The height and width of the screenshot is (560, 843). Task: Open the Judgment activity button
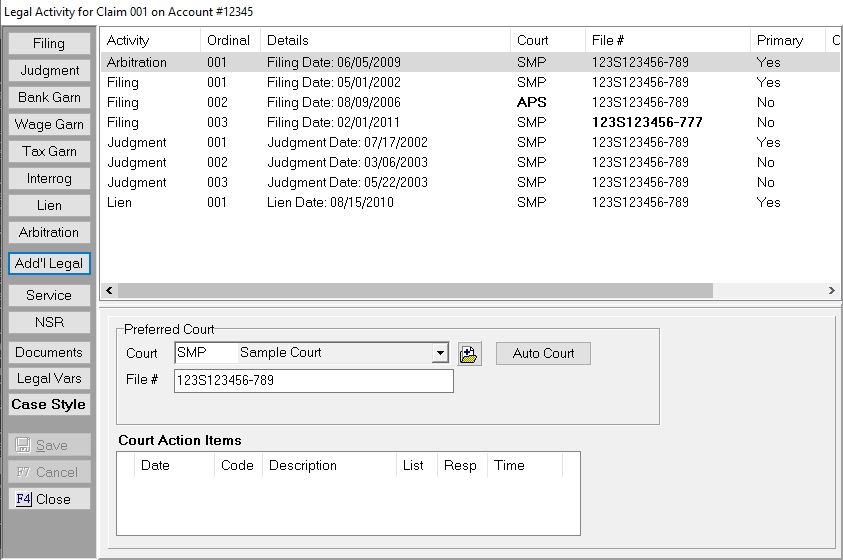coord(49,71)
